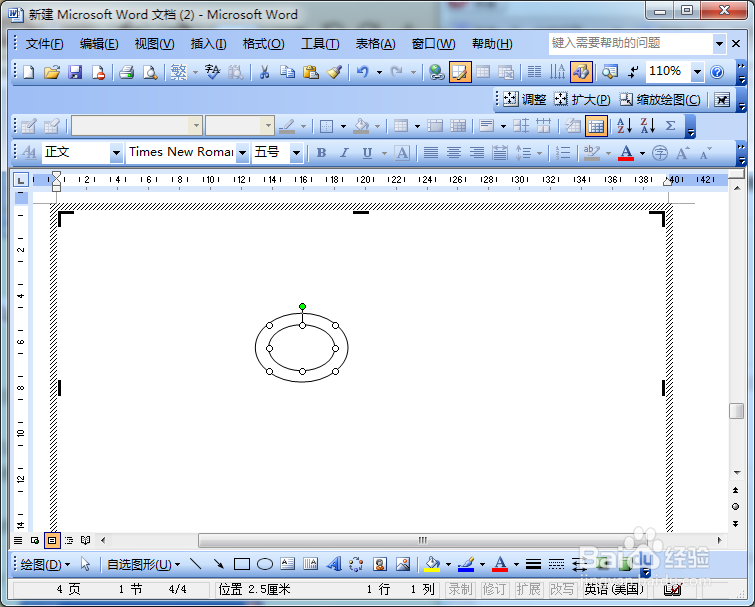Screen dimensions: 755x607
Task: Apply blue line color brush
Action: click(466, 564)
